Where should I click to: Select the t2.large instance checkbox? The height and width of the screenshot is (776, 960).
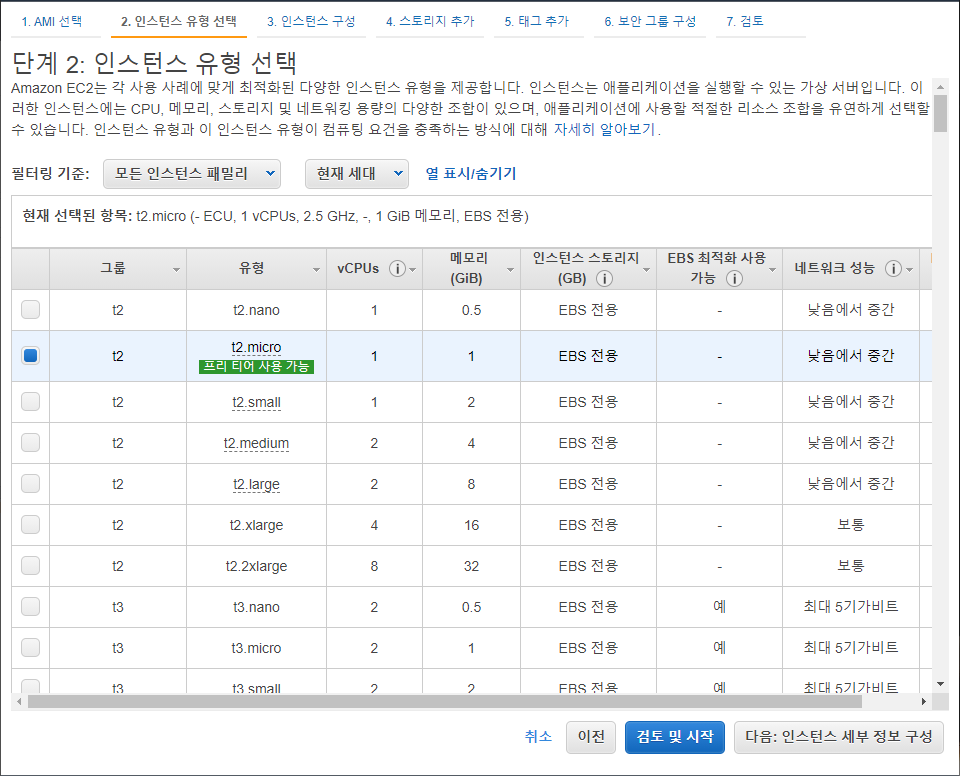coord(31,483)
